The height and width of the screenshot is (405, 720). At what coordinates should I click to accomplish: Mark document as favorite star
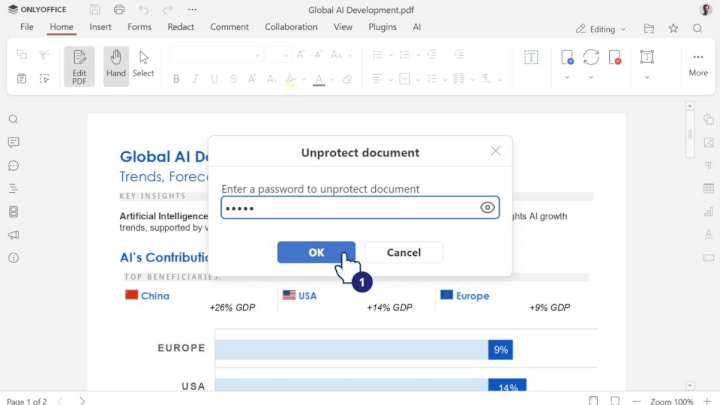[x=673, y=28]
